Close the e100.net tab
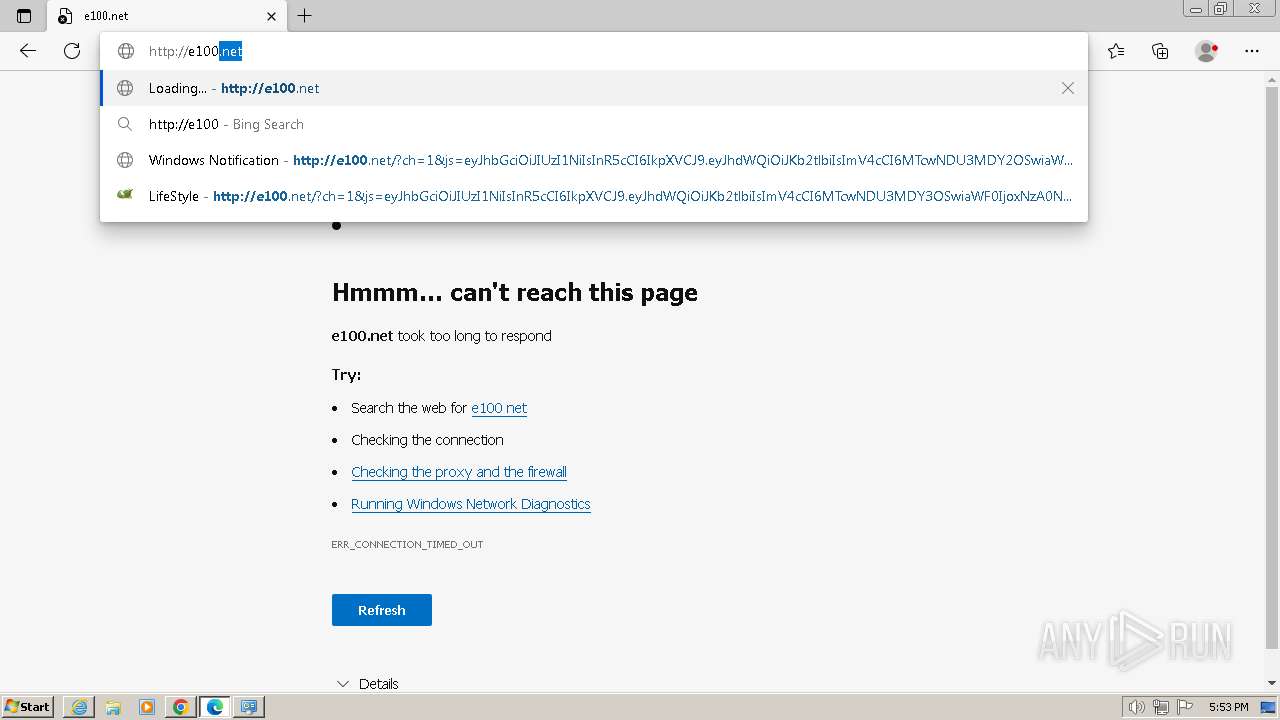 272,16
